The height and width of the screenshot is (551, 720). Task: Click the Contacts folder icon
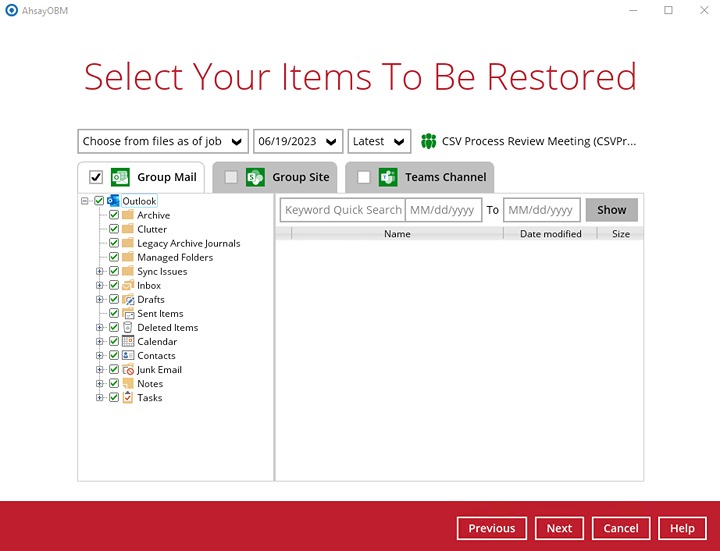tap(128, 356)
